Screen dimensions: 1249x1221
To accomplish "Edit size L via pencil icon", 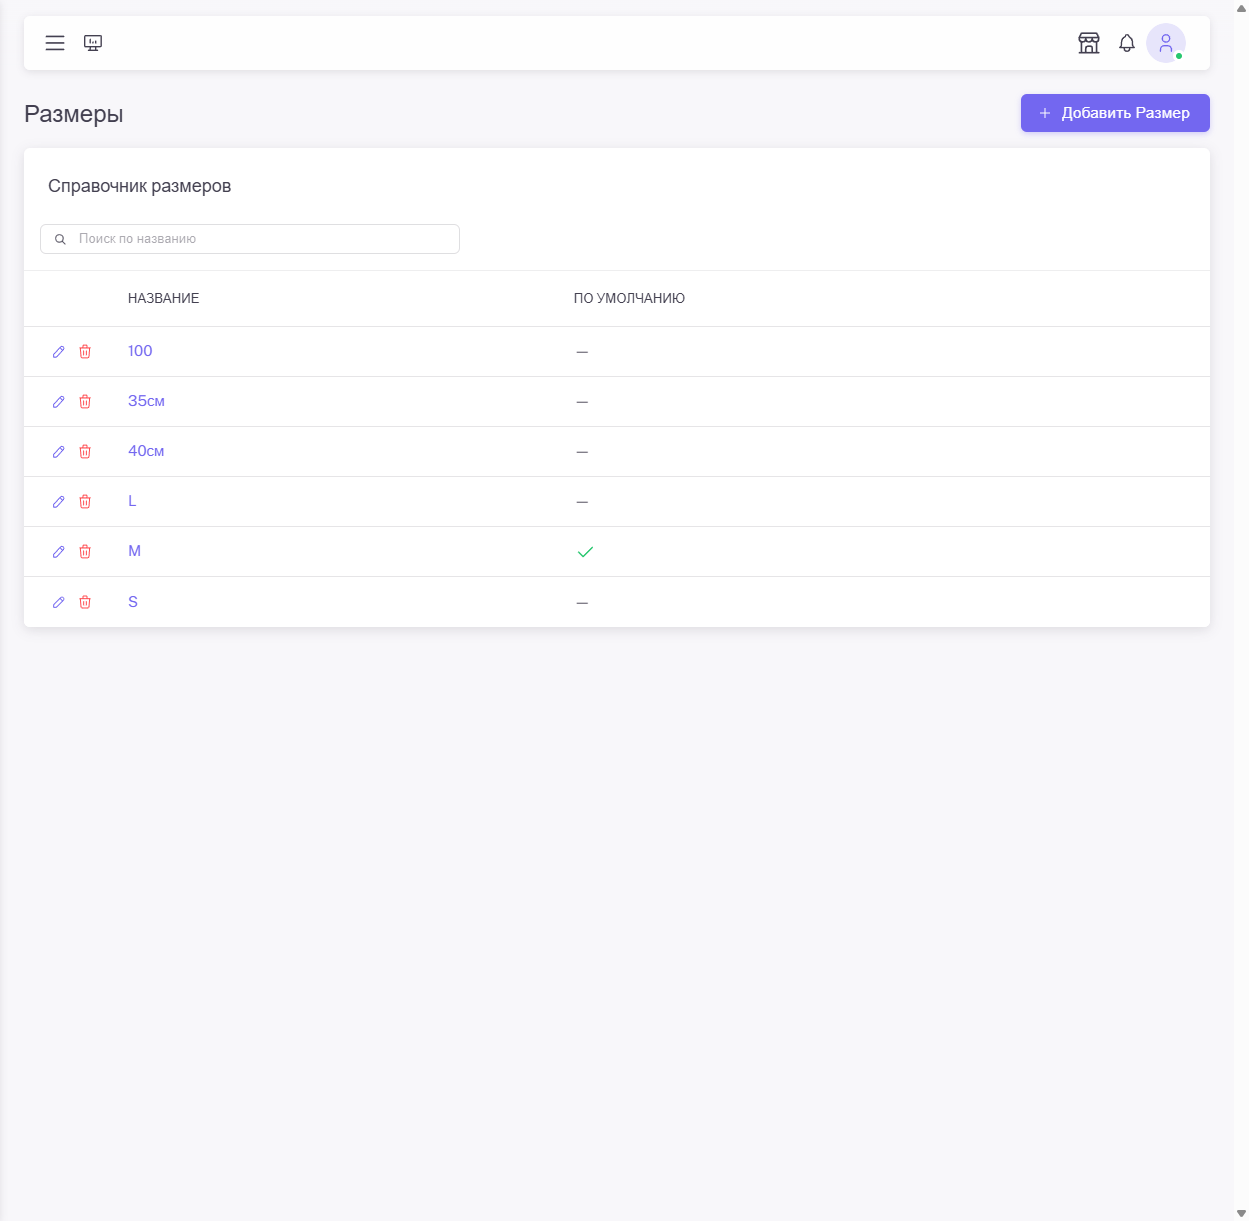I will 59,502.
